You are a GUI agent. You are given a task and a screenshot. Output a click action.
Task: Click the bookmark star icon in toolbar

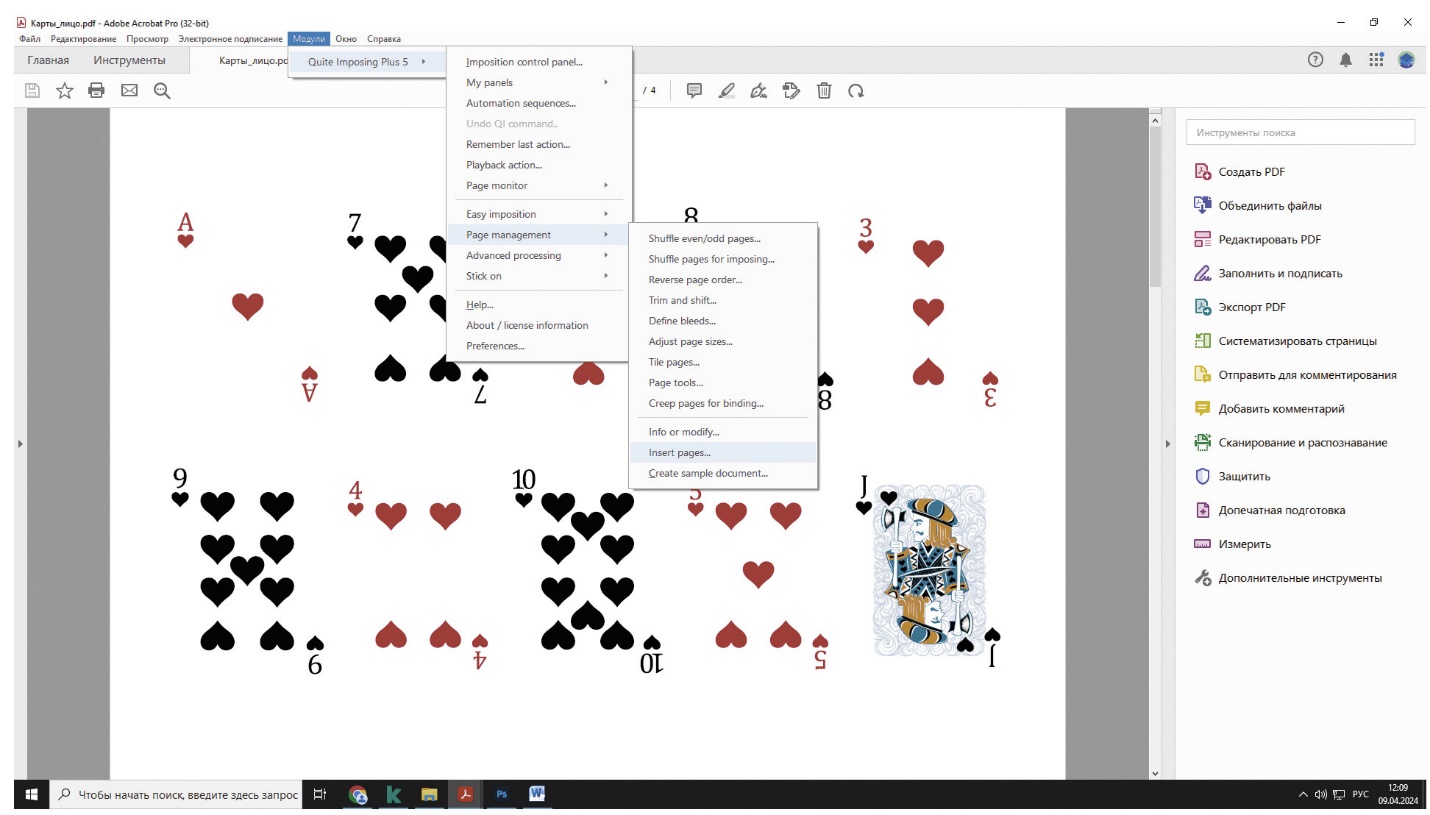pyautogui.click(x=65, y=91)
